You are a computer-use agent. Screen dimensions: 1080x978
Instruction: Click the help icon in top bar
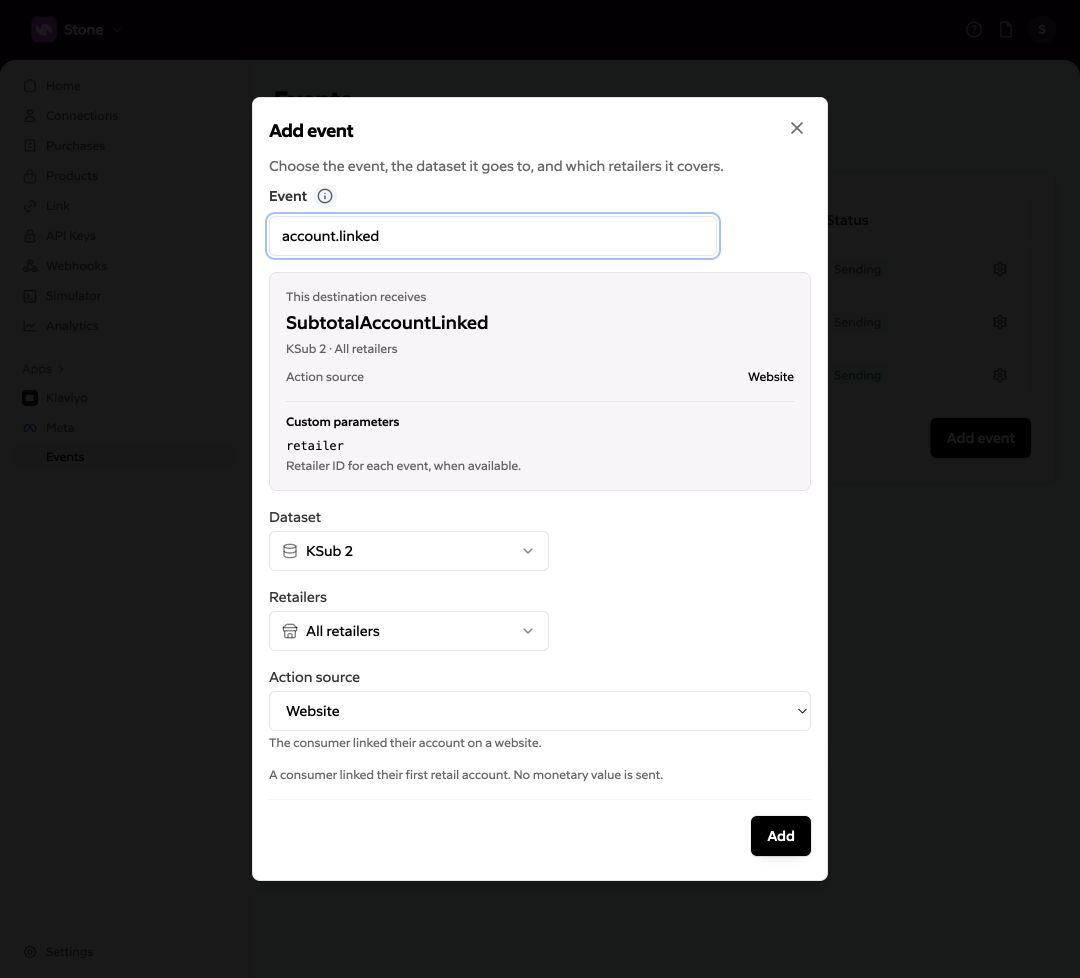tap(973, 30)
